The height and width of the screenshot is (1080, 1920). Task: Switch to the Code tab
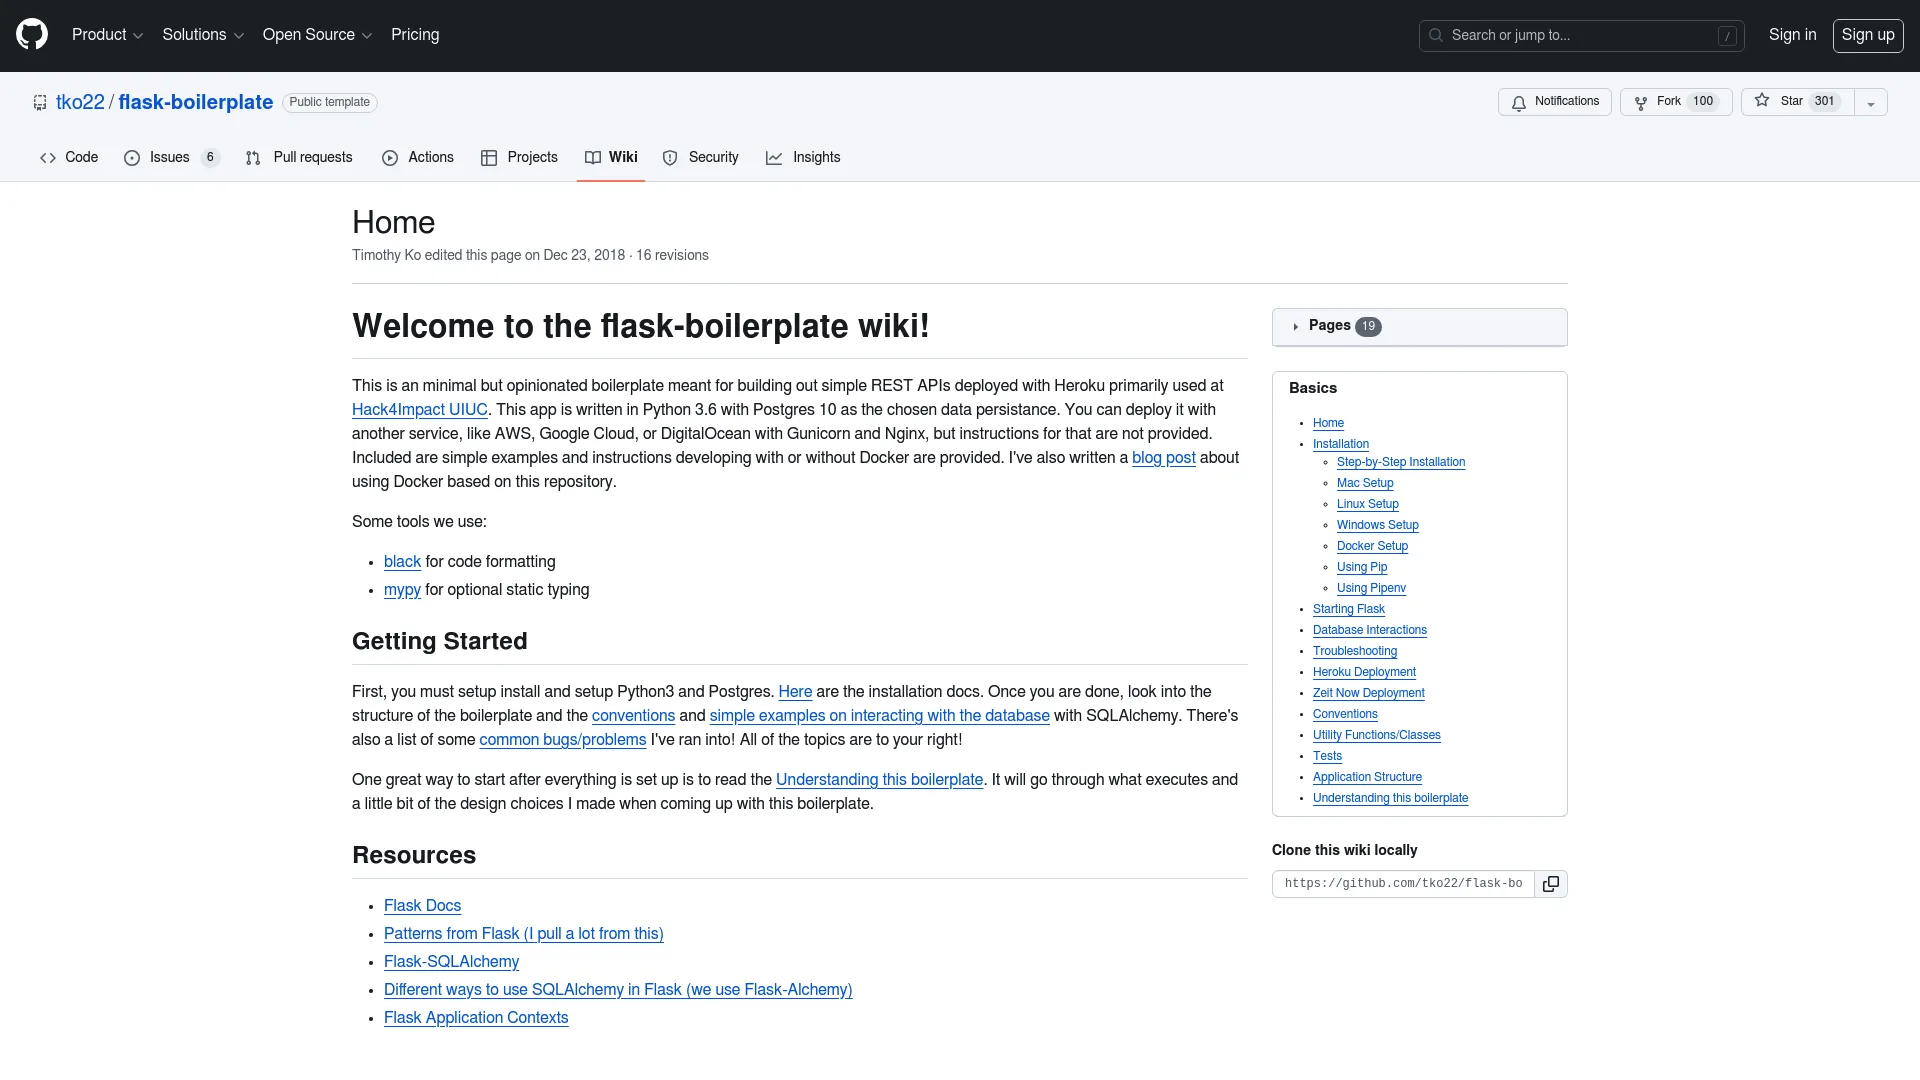point(69,158)
